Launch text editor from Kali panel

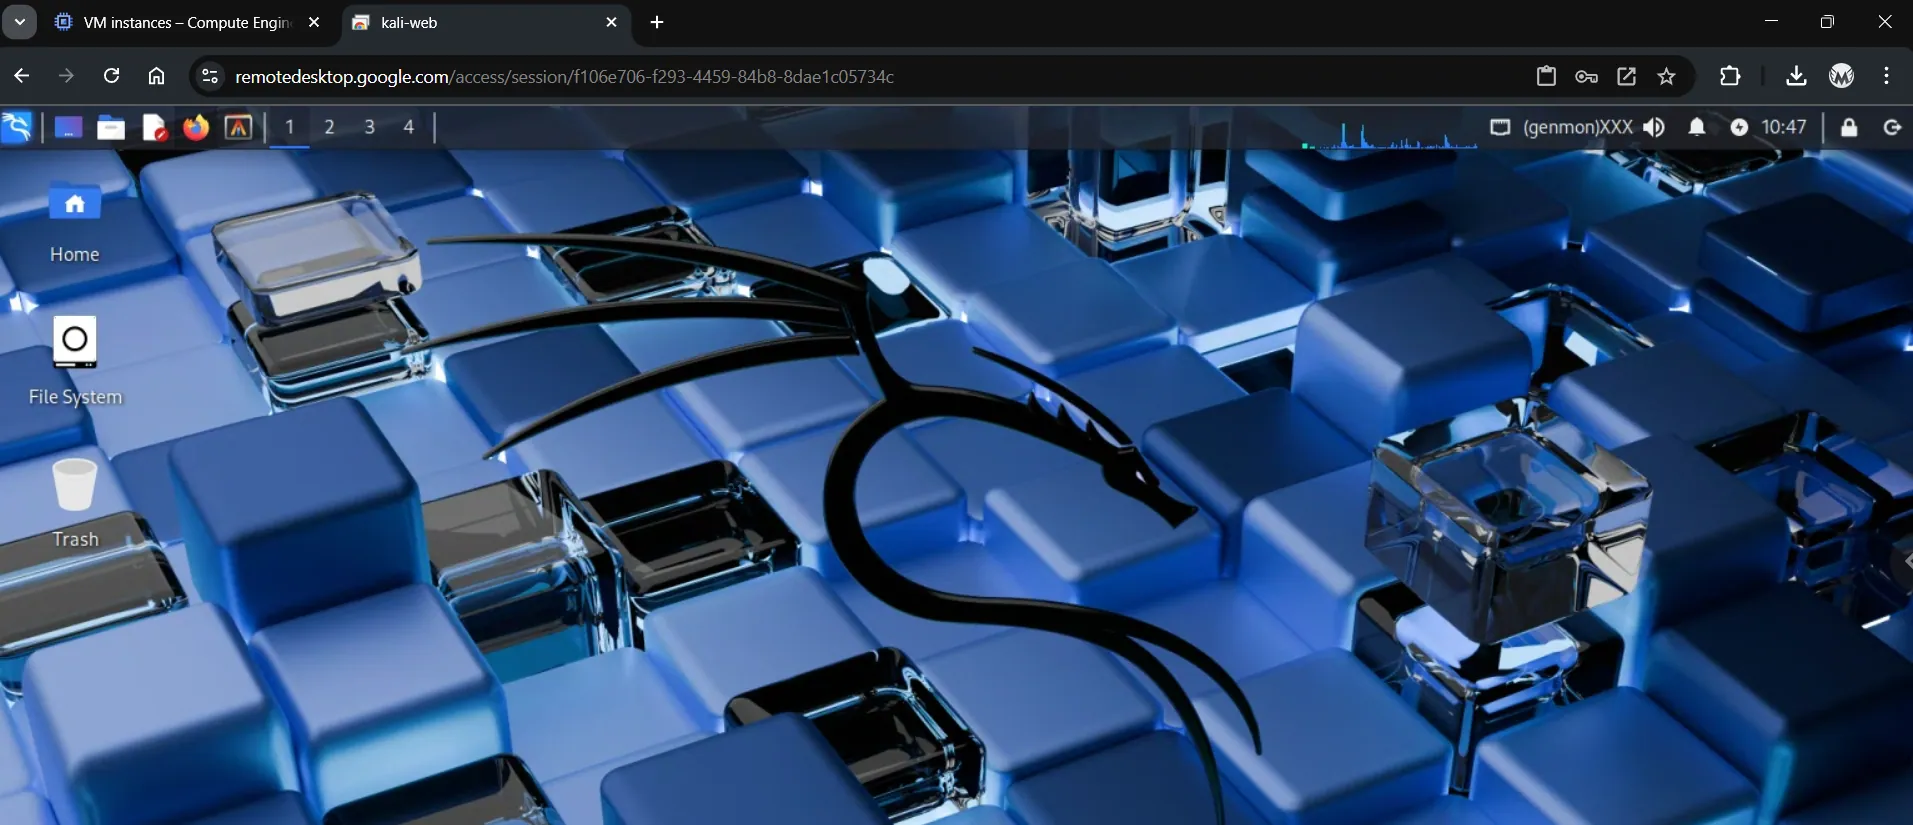pyautogui.click(x=154, y=127)
